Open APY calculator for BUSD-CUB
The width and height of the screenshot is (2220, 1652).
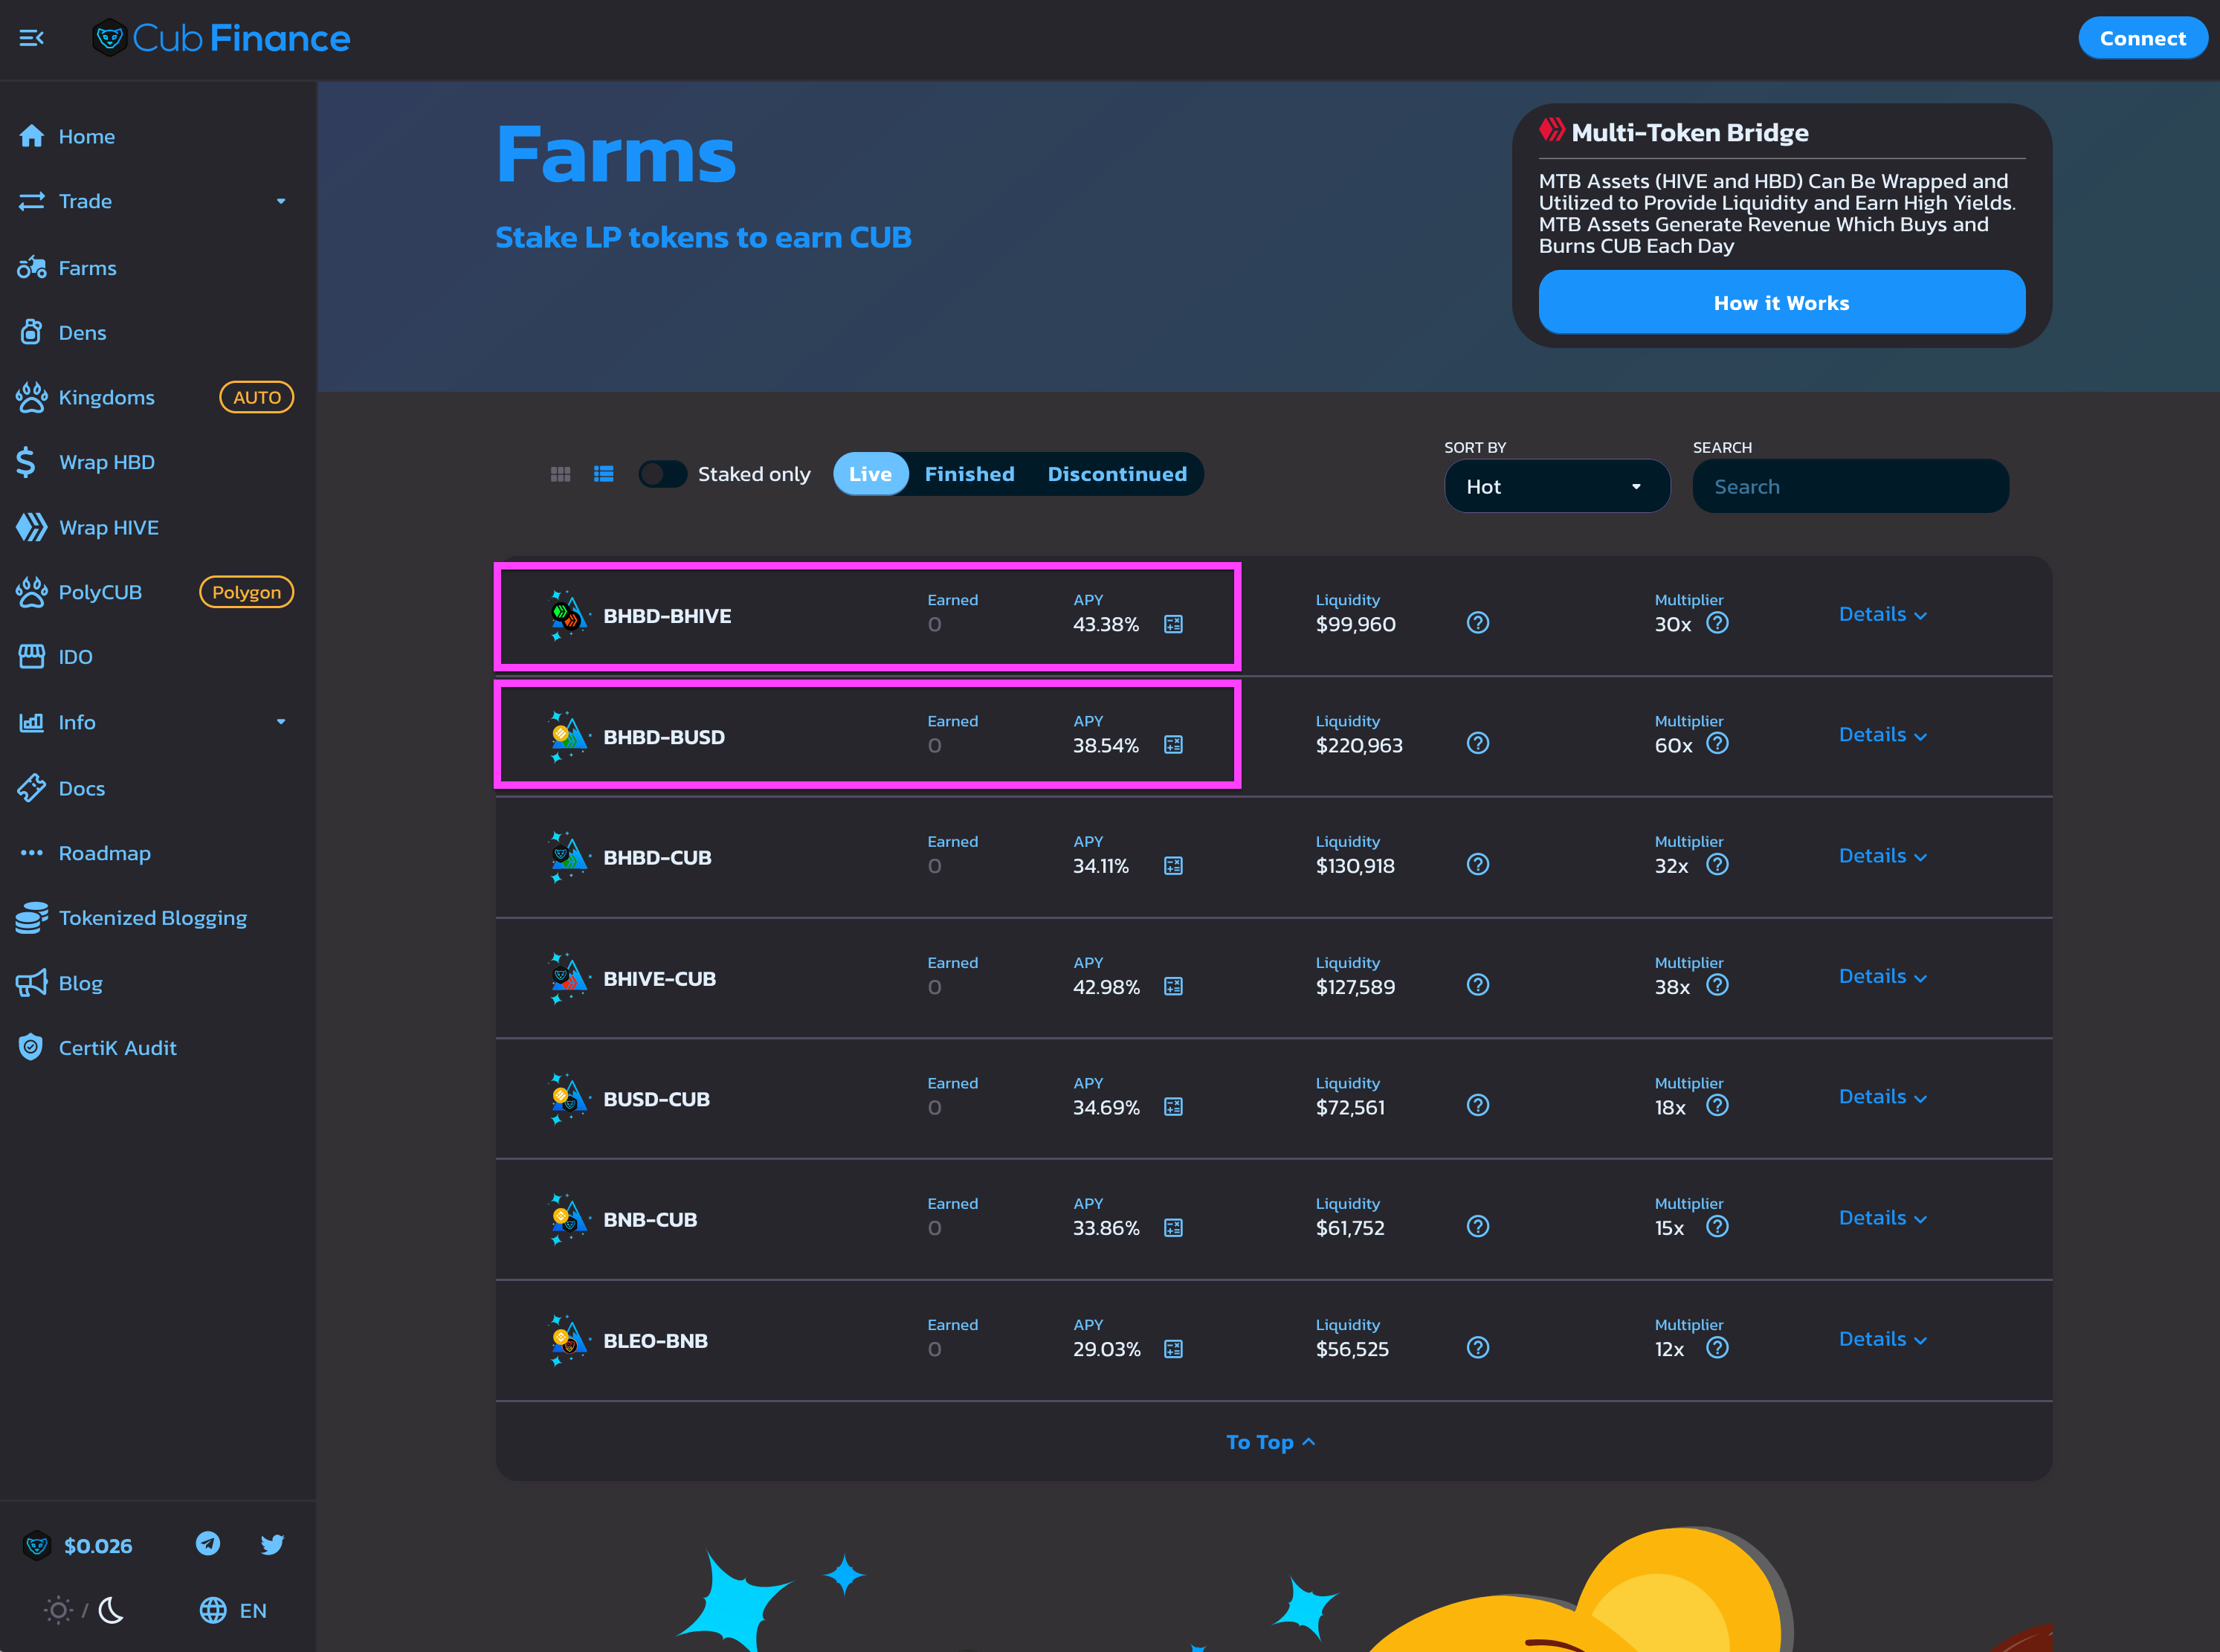click(1173, 1107)
